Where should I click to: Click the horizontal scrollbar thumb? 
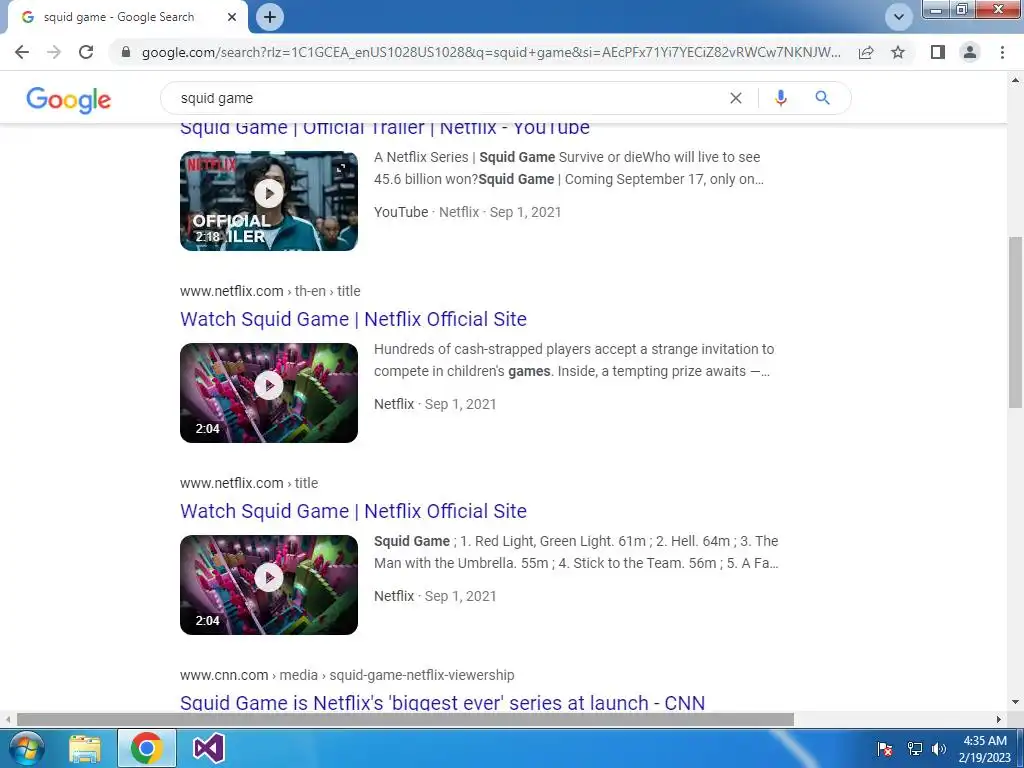(x=405, y=719)
